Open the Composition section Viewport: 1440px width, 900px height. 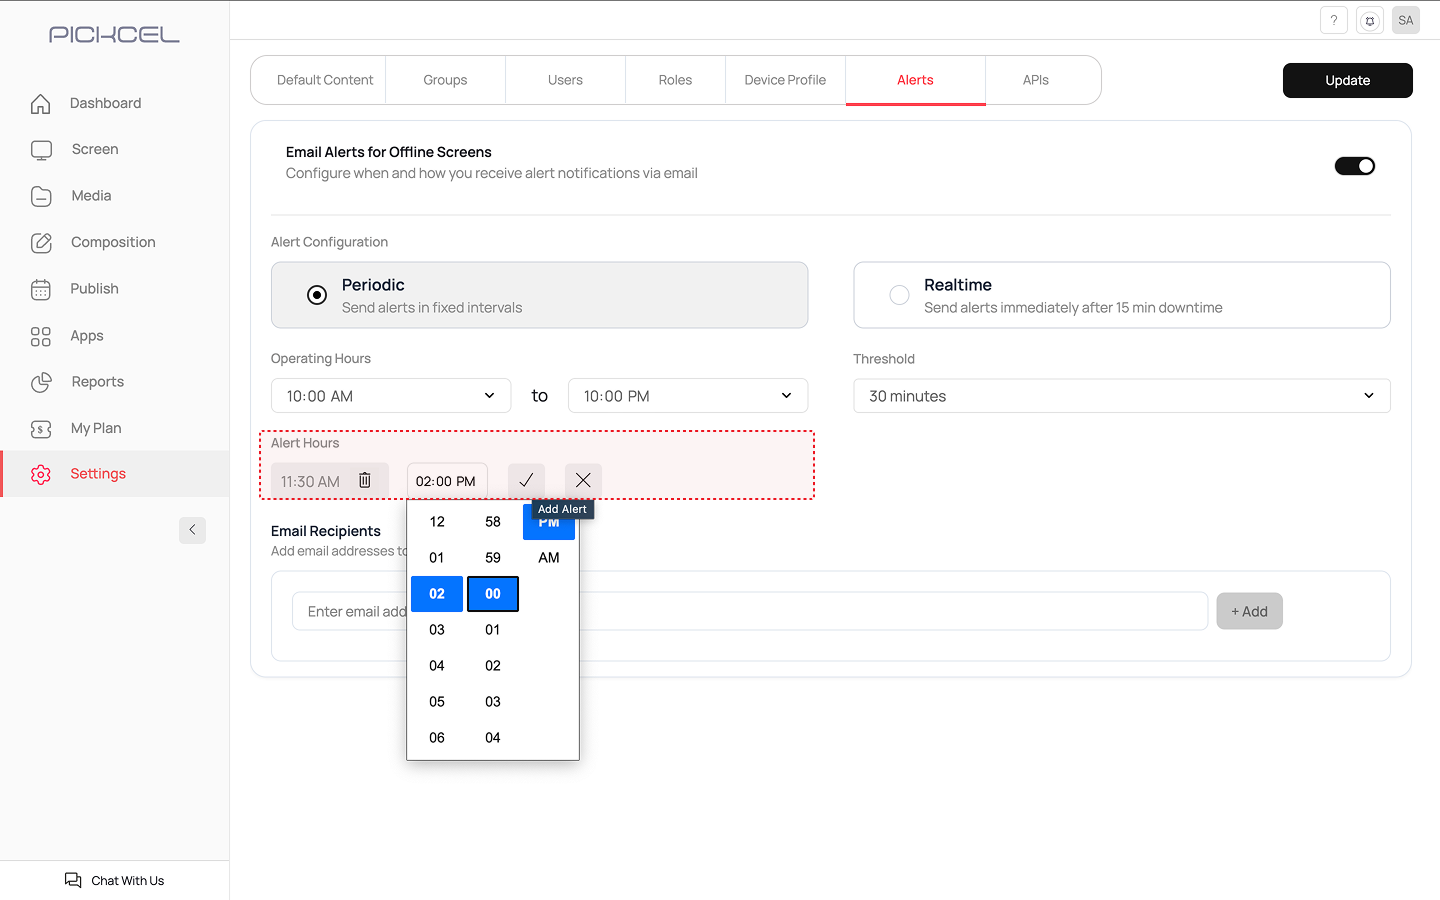[x=113, y=242]
